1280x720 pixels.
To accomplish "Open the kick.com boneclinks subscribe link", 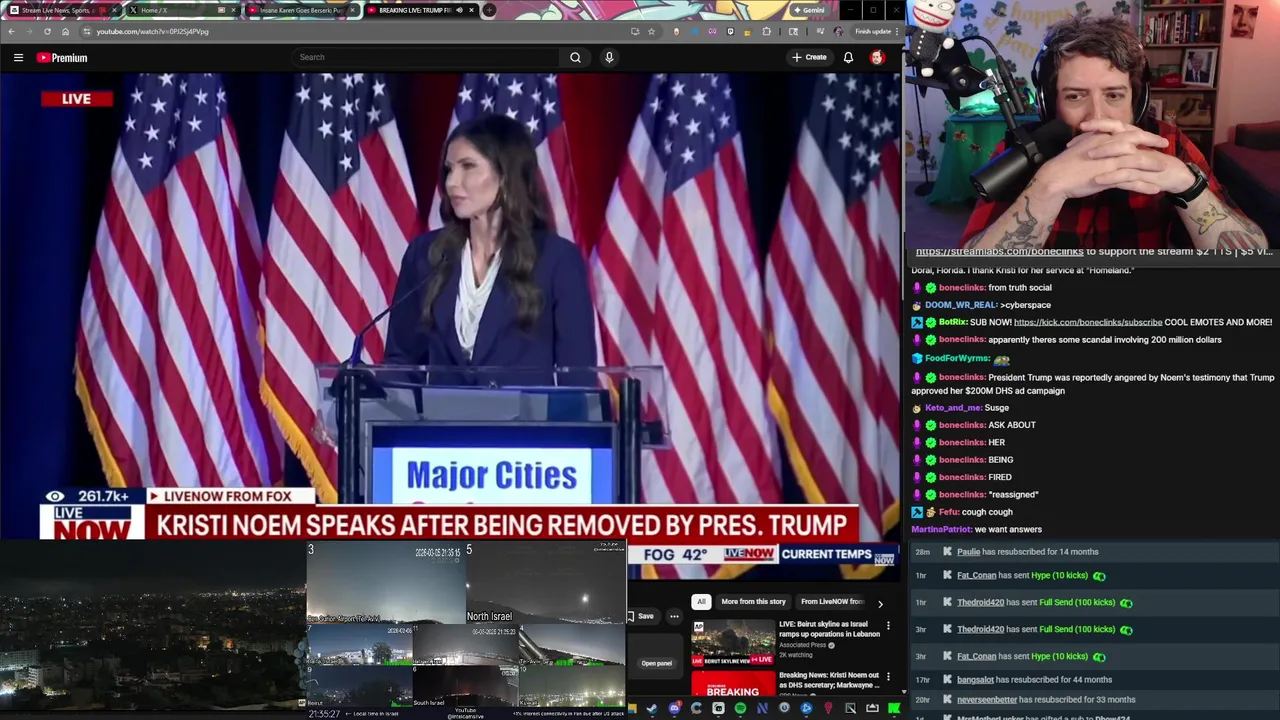I will click(1088, 322).
